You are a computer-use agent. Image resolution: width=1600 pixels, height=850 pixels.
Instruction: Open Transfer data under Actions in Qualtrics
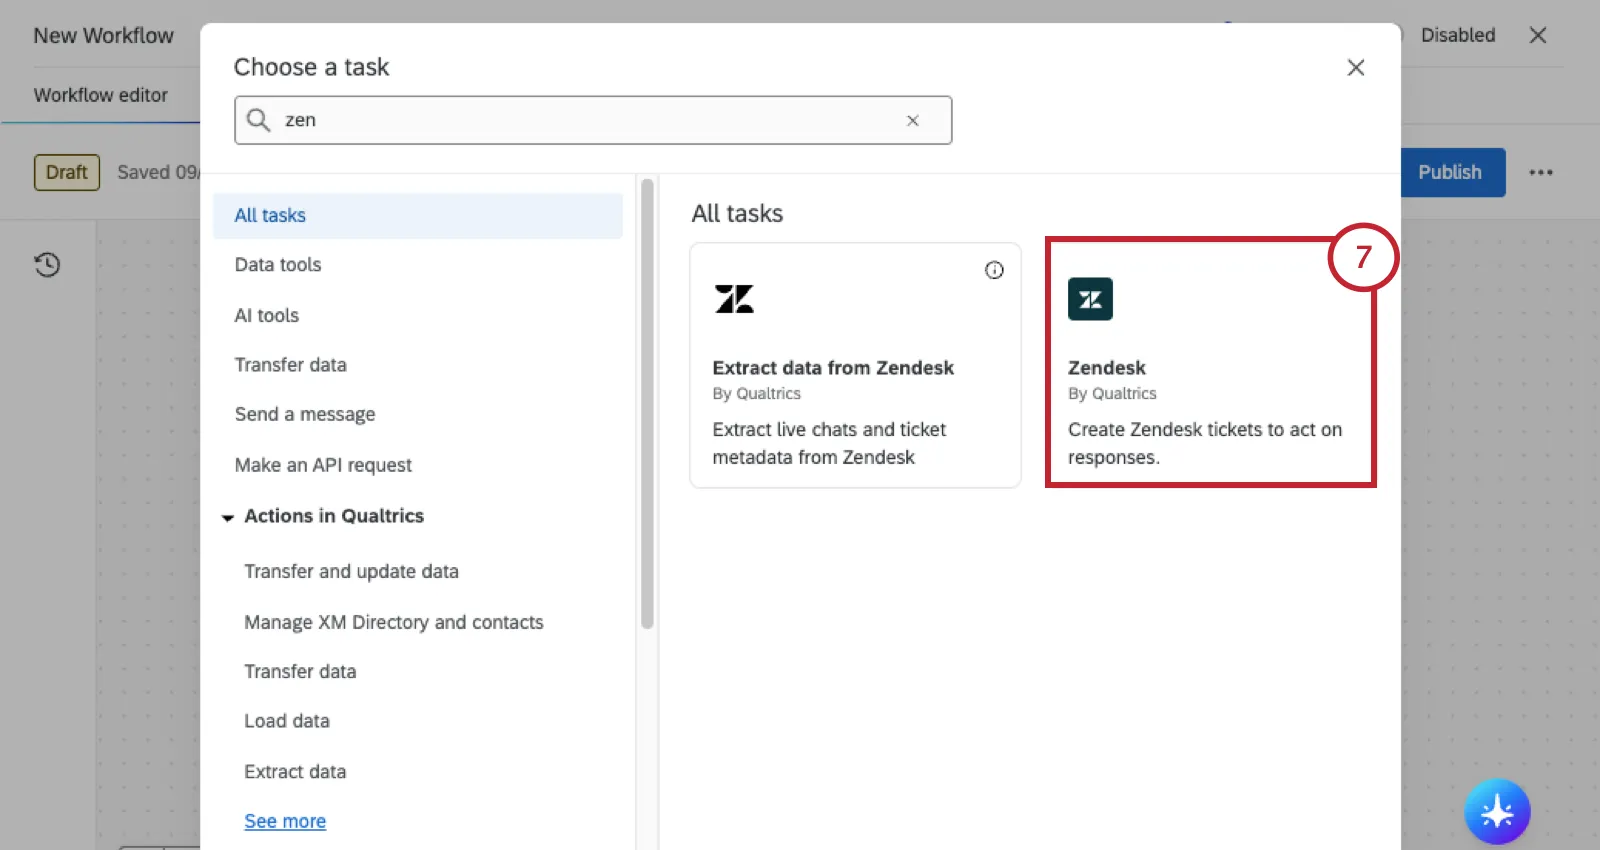point(300,671)
